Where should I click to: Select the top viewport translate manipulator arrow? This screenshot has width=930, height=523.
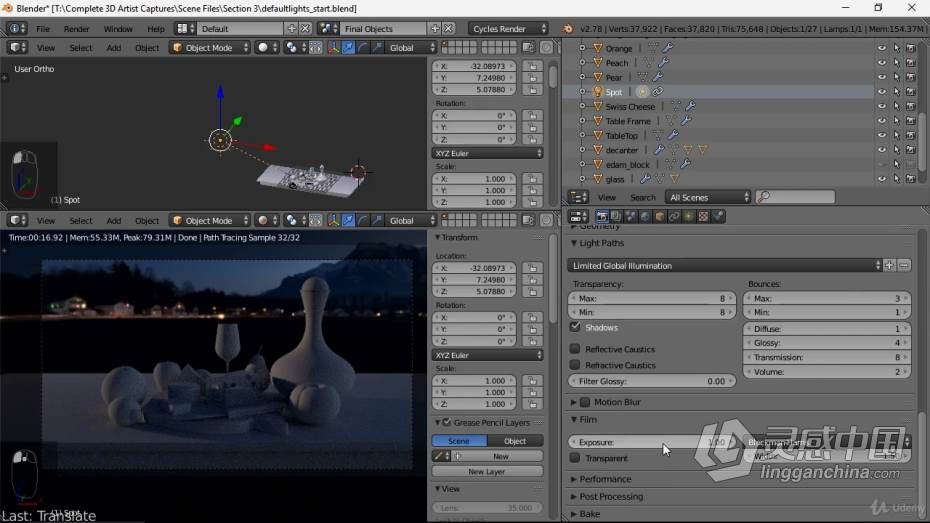[348, 47]
